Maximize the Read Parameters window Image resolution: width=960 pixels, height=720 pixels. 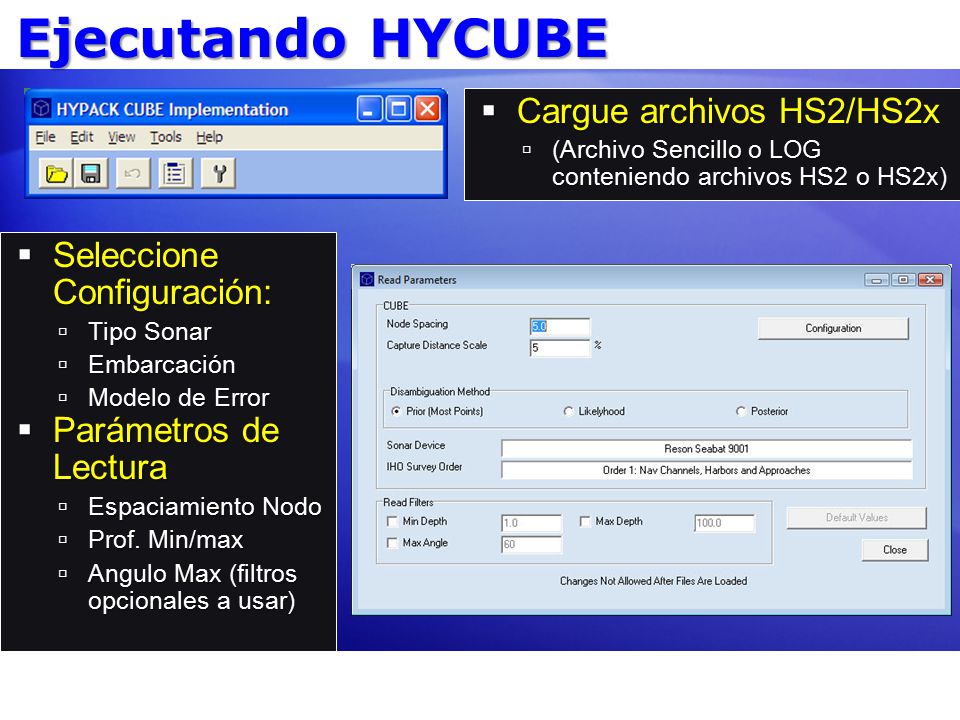click(x=903, y=280)
